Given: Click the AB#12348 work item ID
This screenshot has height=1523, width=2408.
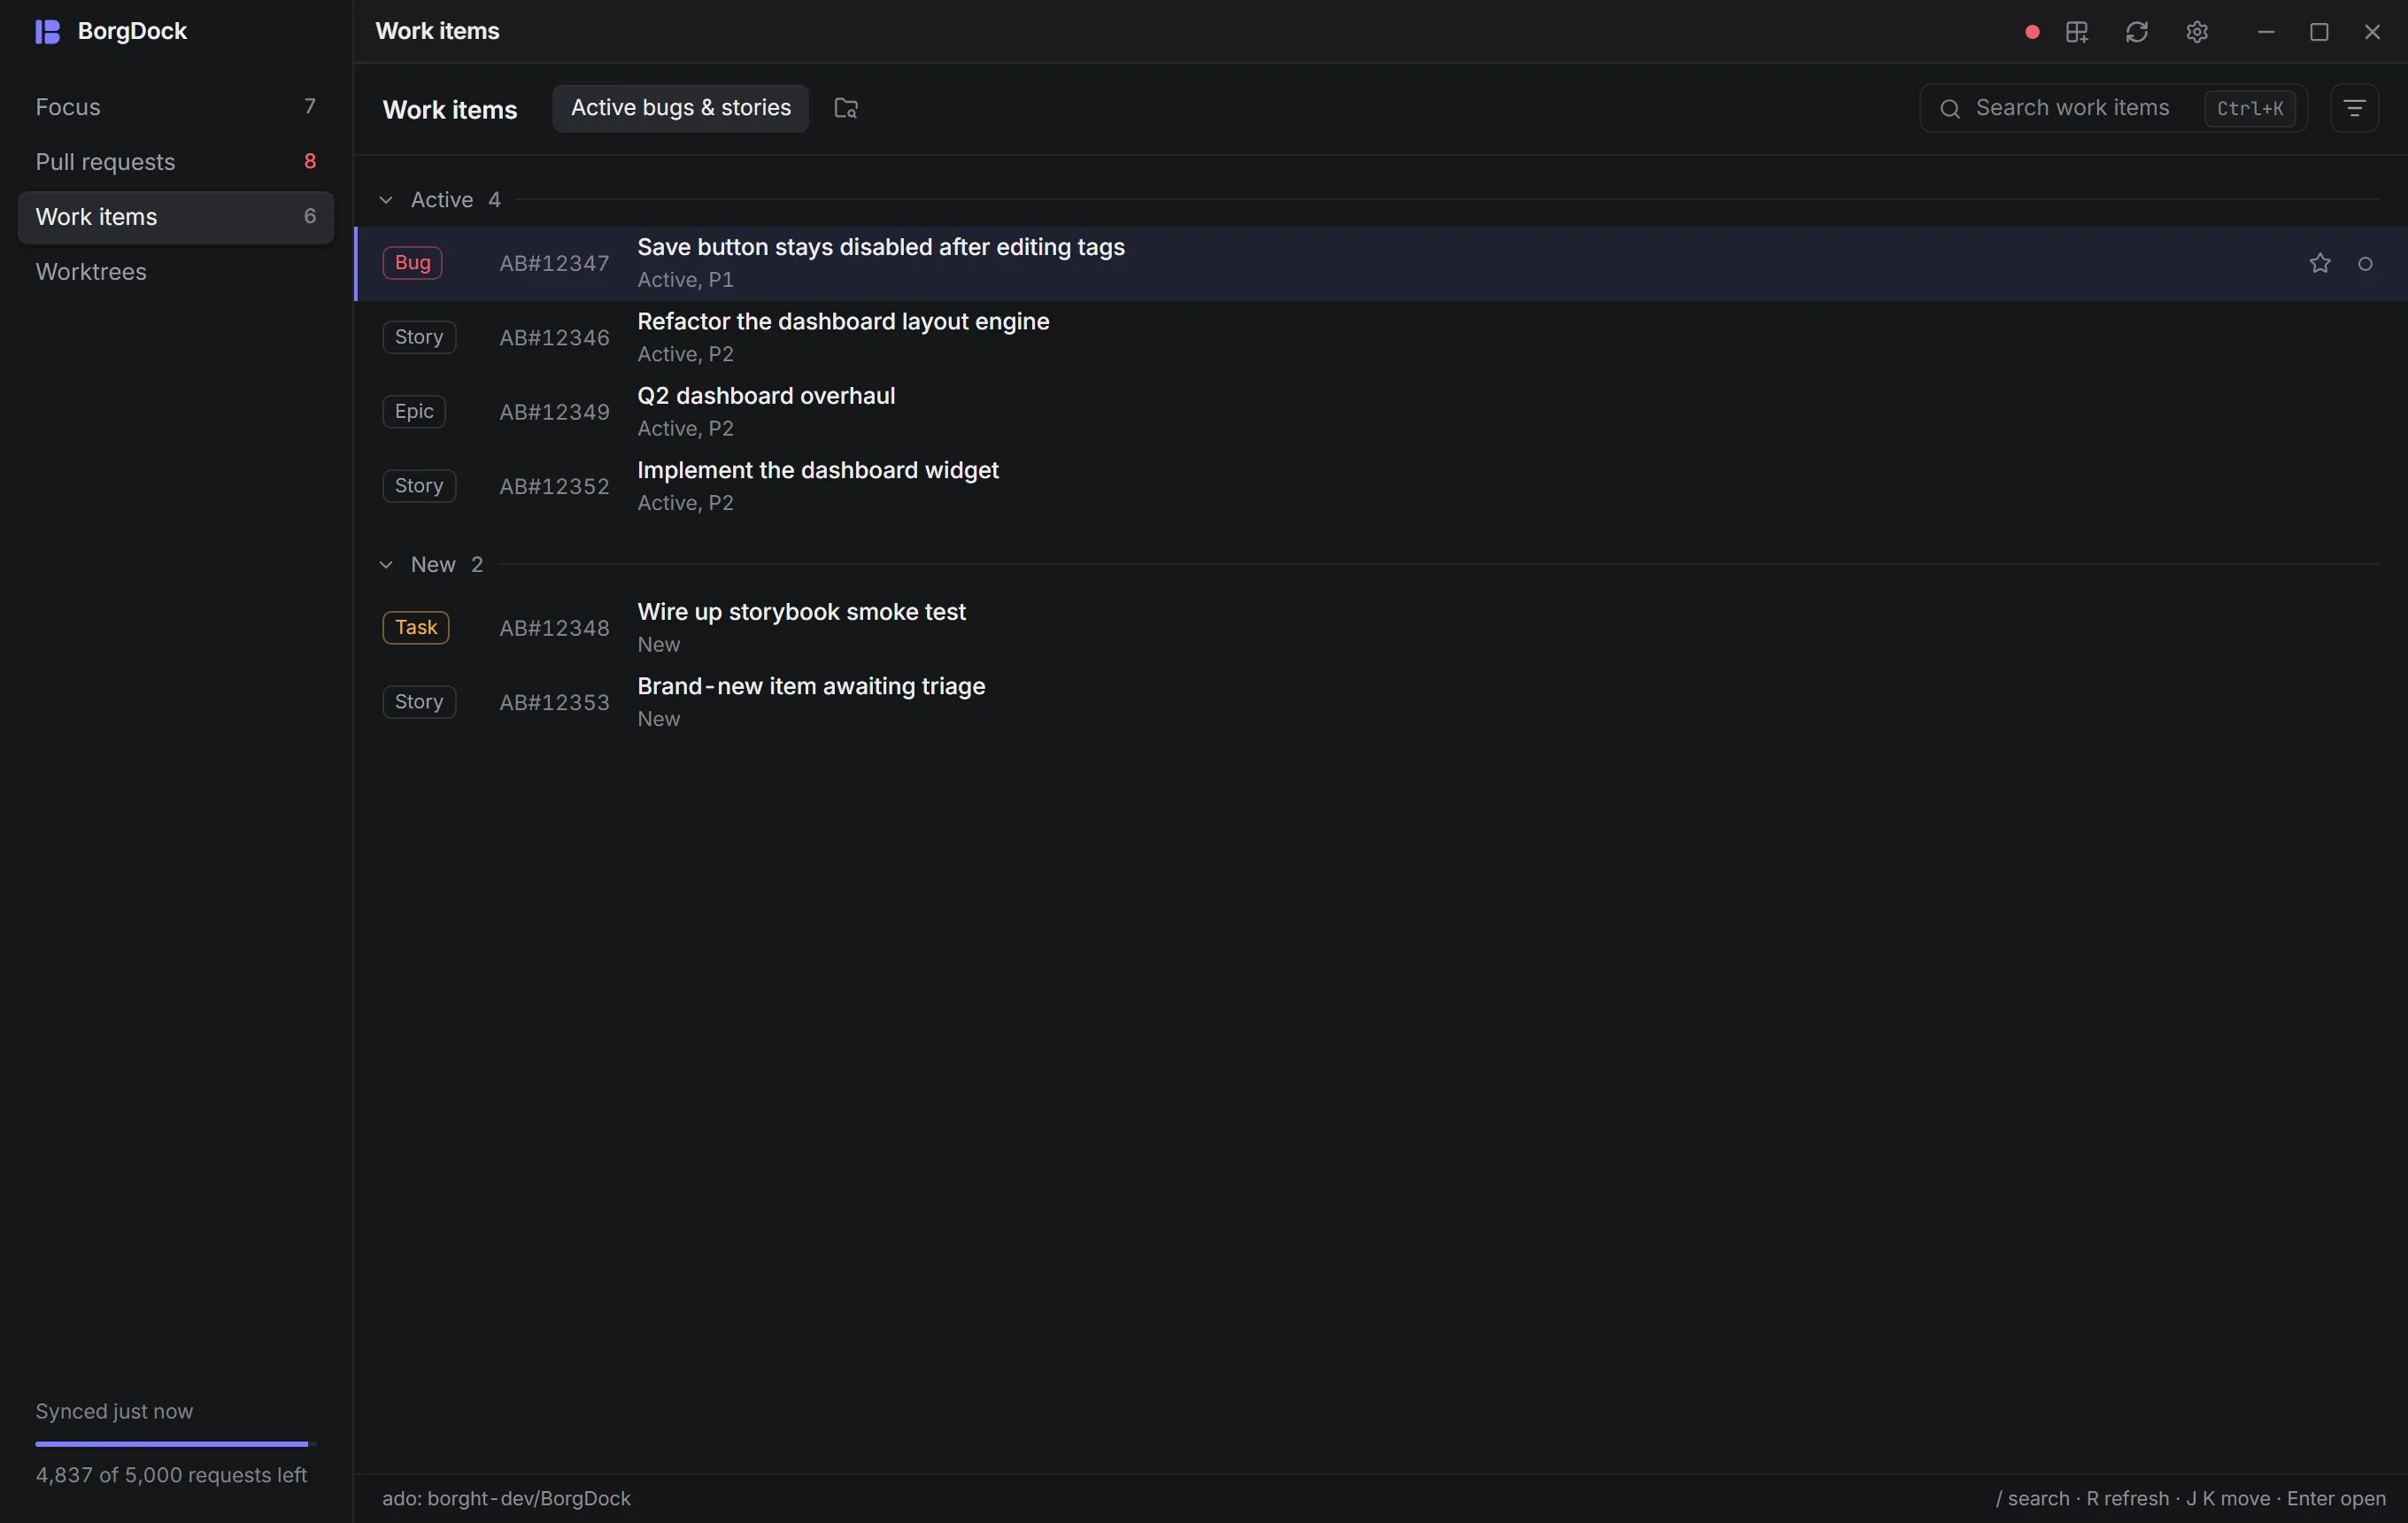Looking at the screenshot, I should pos(554,629).
